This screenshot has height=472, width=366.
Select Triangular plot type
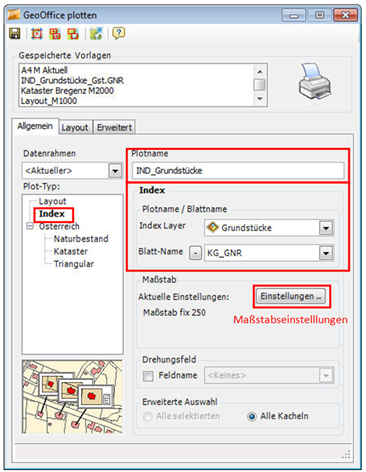coord(74,264)
